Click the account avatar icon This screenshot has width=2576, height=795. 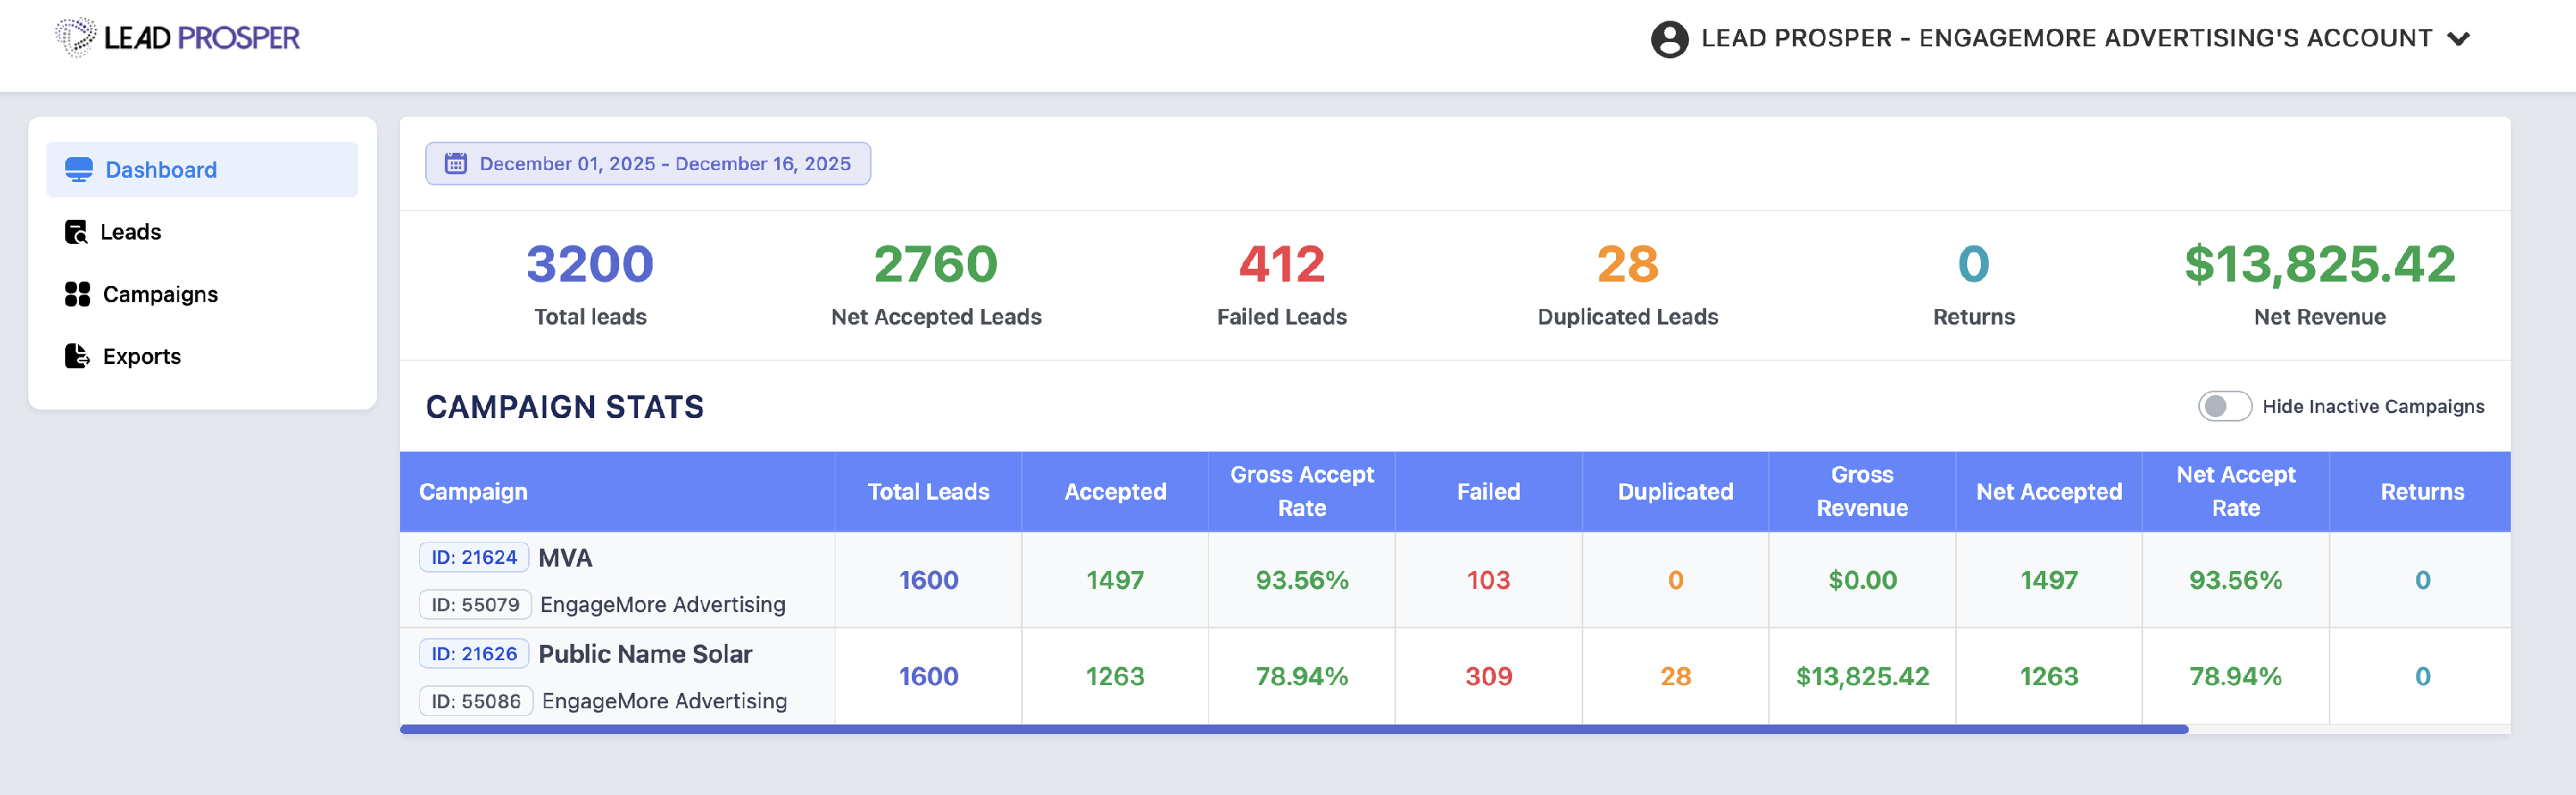(1669, 39)
